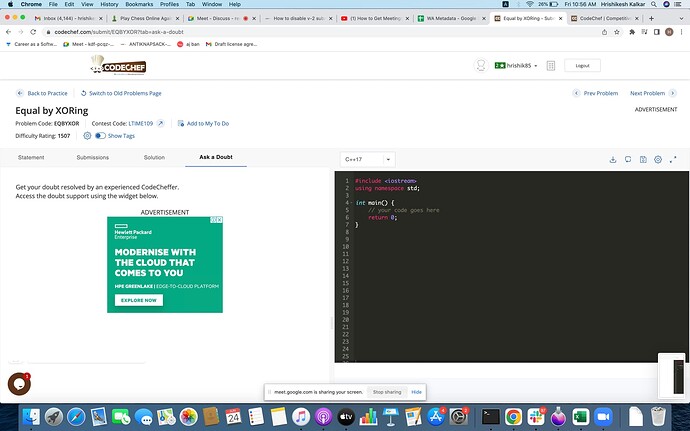The height and width of the screenshot is (431, 690).
Task: Reload the page with the refresh icon
Action: pyautogui.click(x=33, y=32)
